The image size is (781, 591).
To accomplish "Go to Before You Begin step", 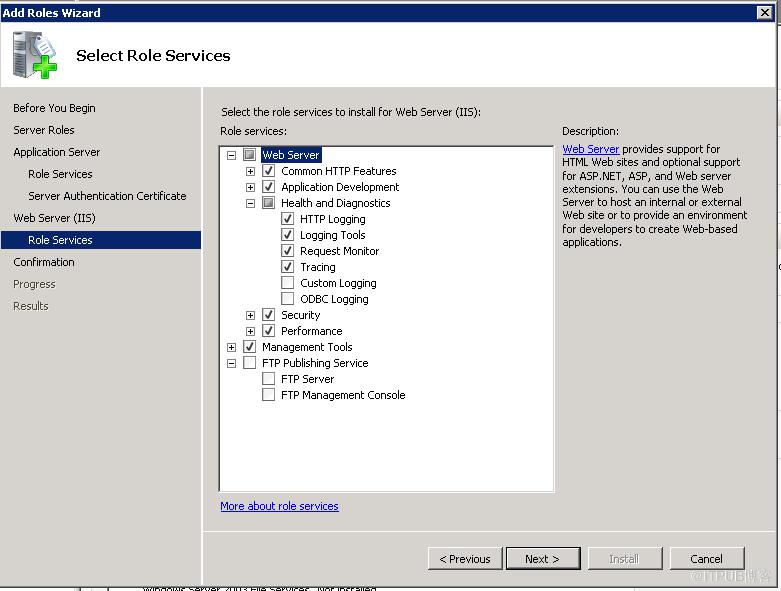I will [54, 108].
